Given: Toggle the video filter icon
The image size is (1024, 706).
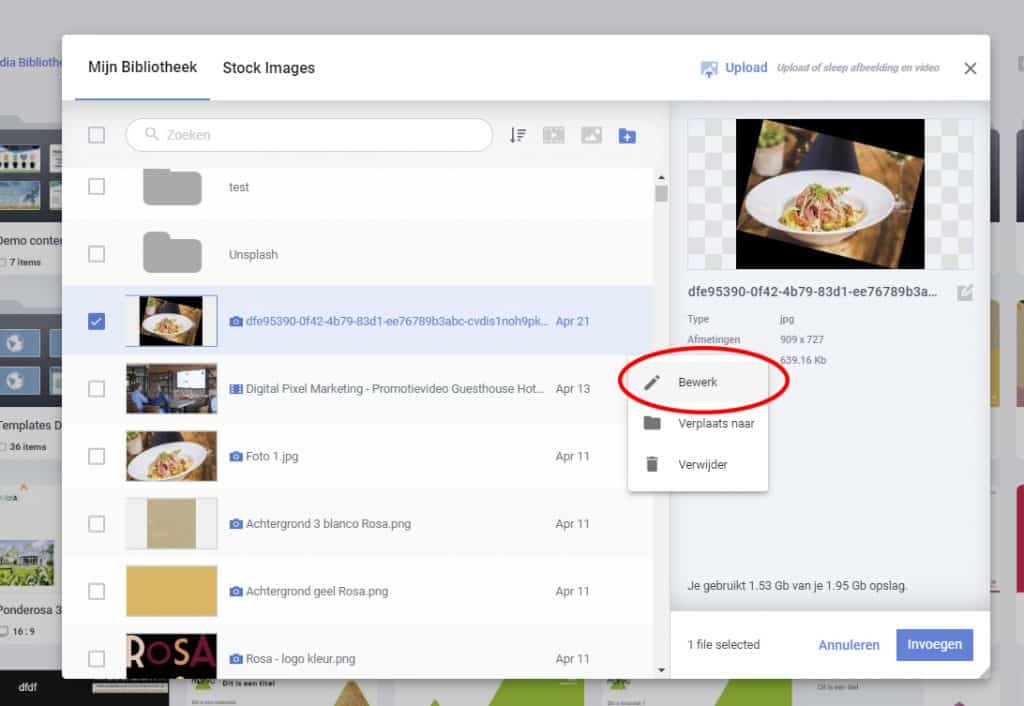Looking at the screenshot, I should click(554, 135).
